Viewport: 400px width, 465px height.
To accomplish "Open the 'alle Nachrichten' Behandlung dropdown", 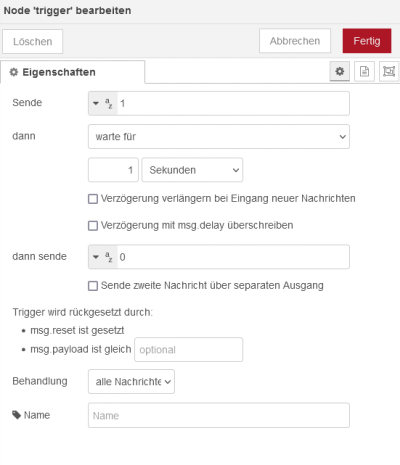I will coord(131,381).
